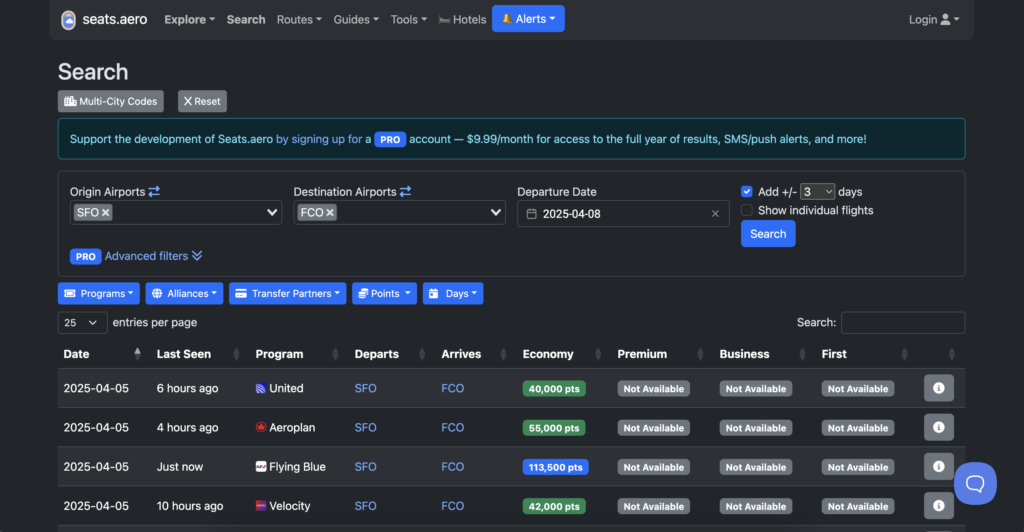Sort table by Program column

tap(335, 354)
